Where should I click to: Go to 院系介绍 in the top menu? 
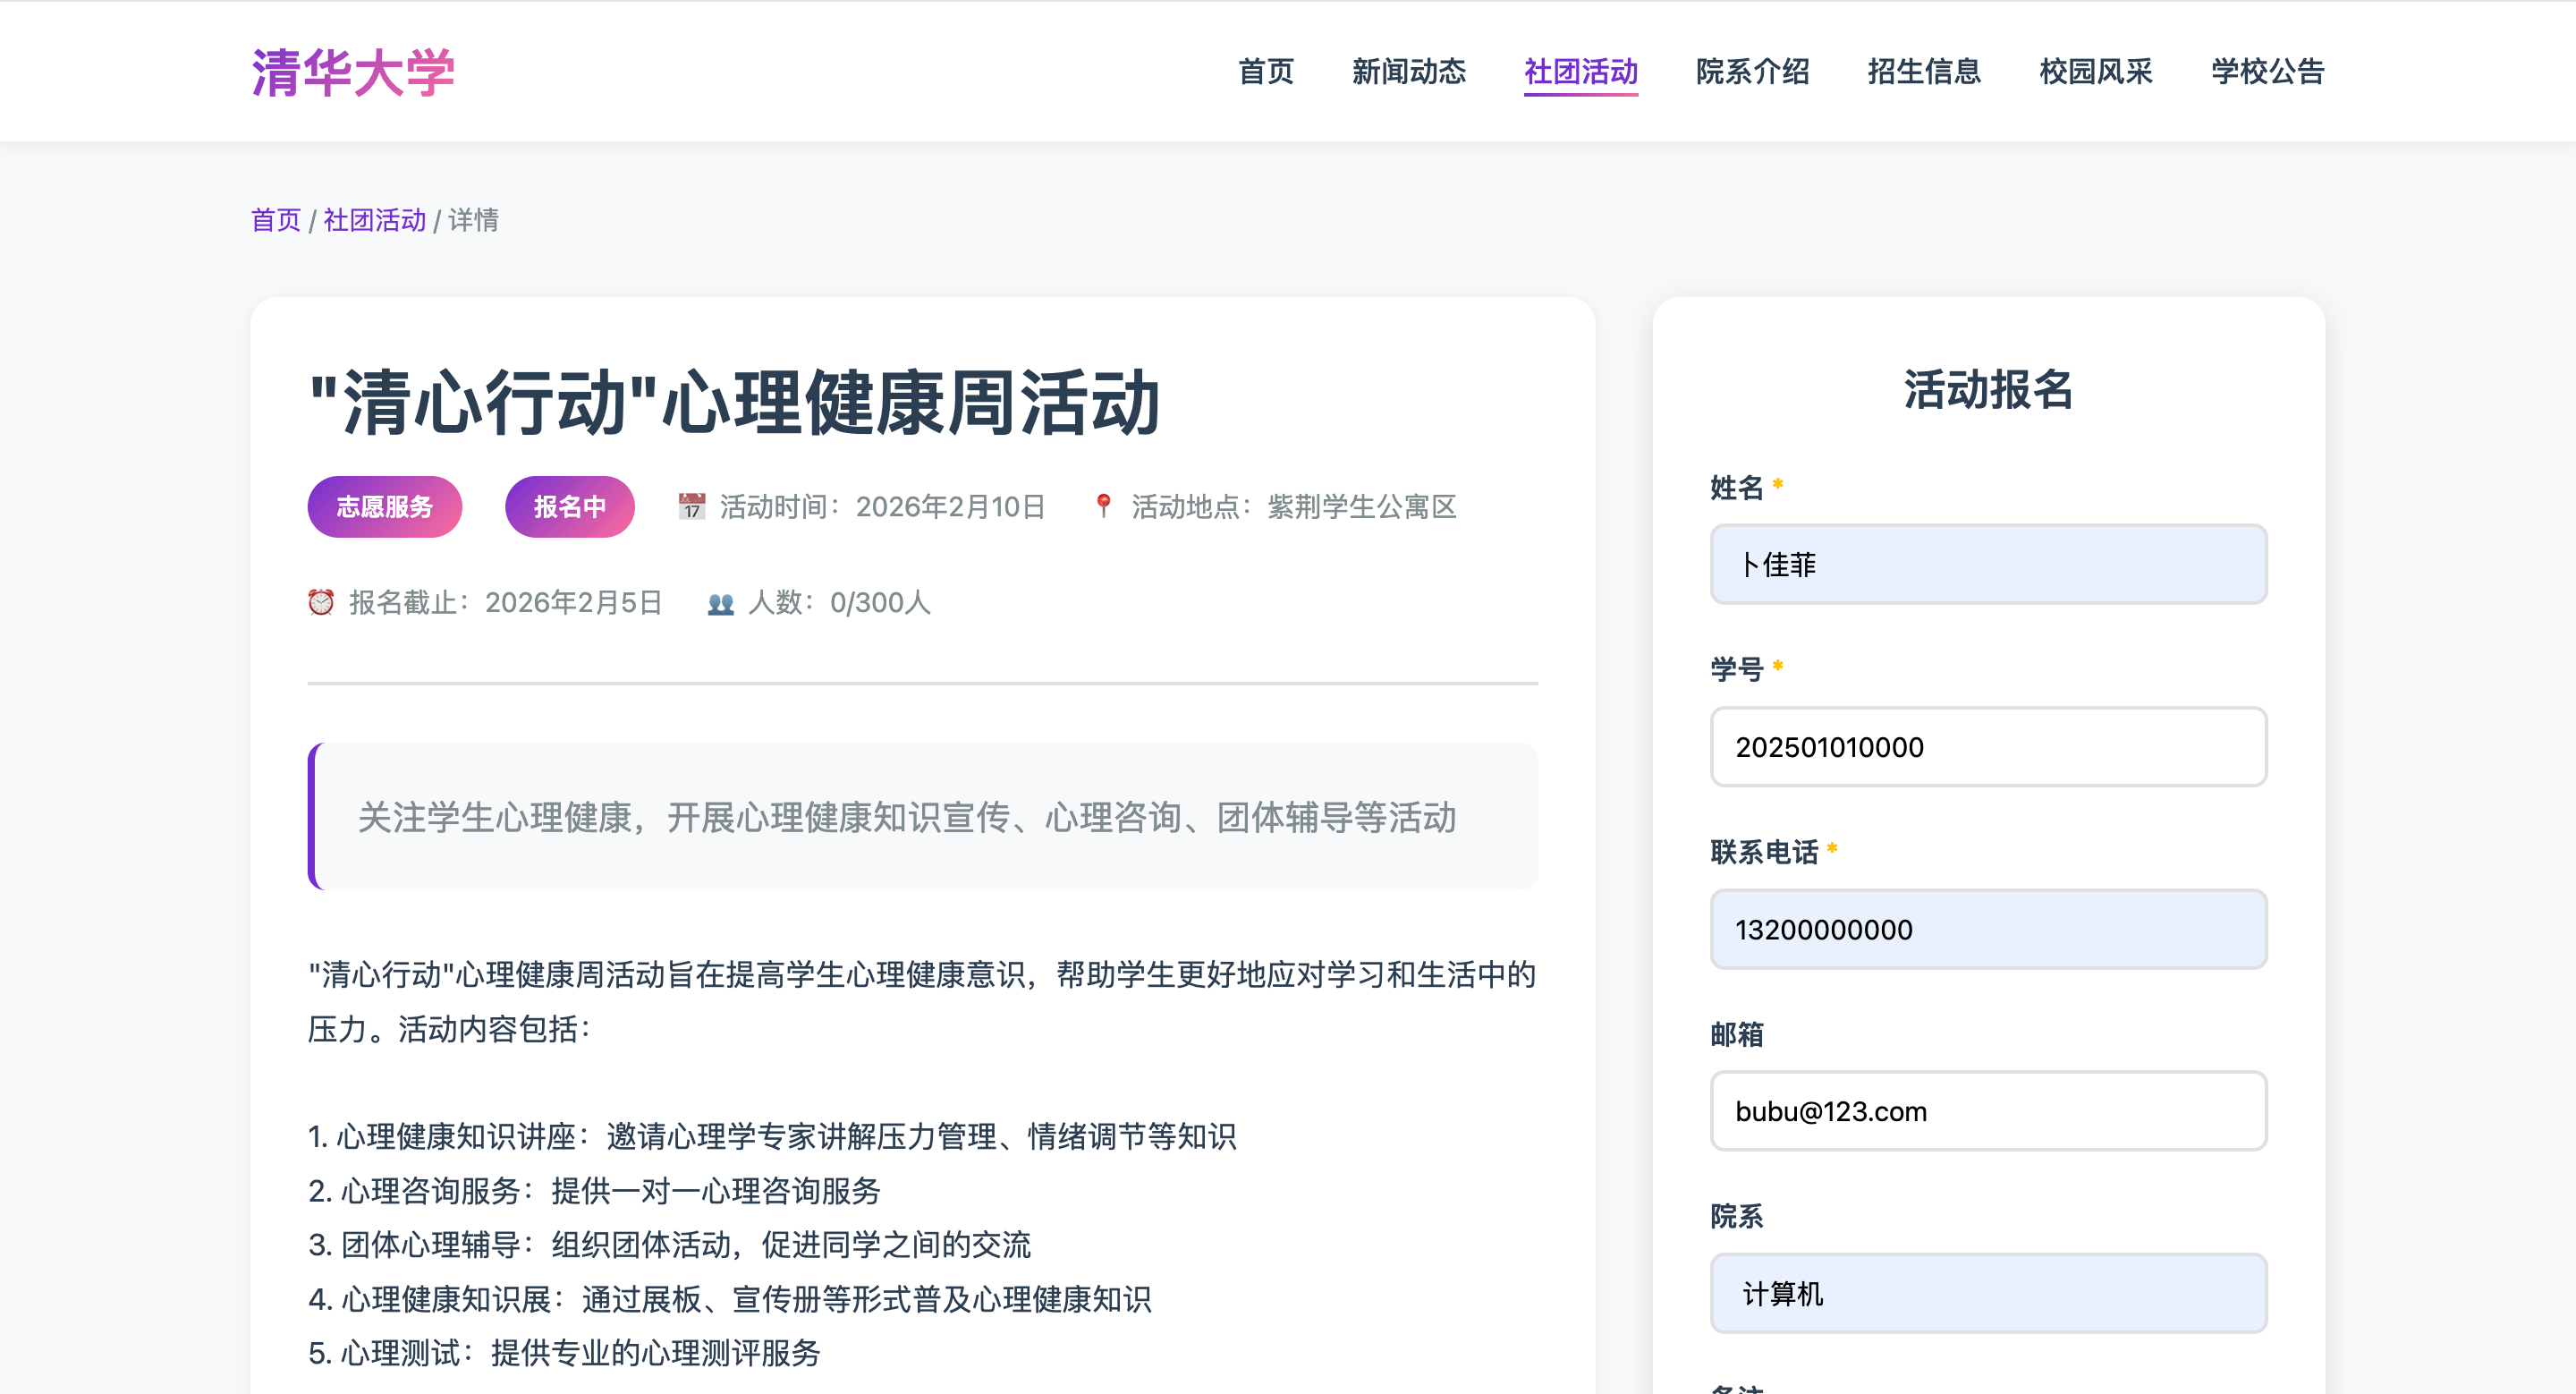[1752, 72]
